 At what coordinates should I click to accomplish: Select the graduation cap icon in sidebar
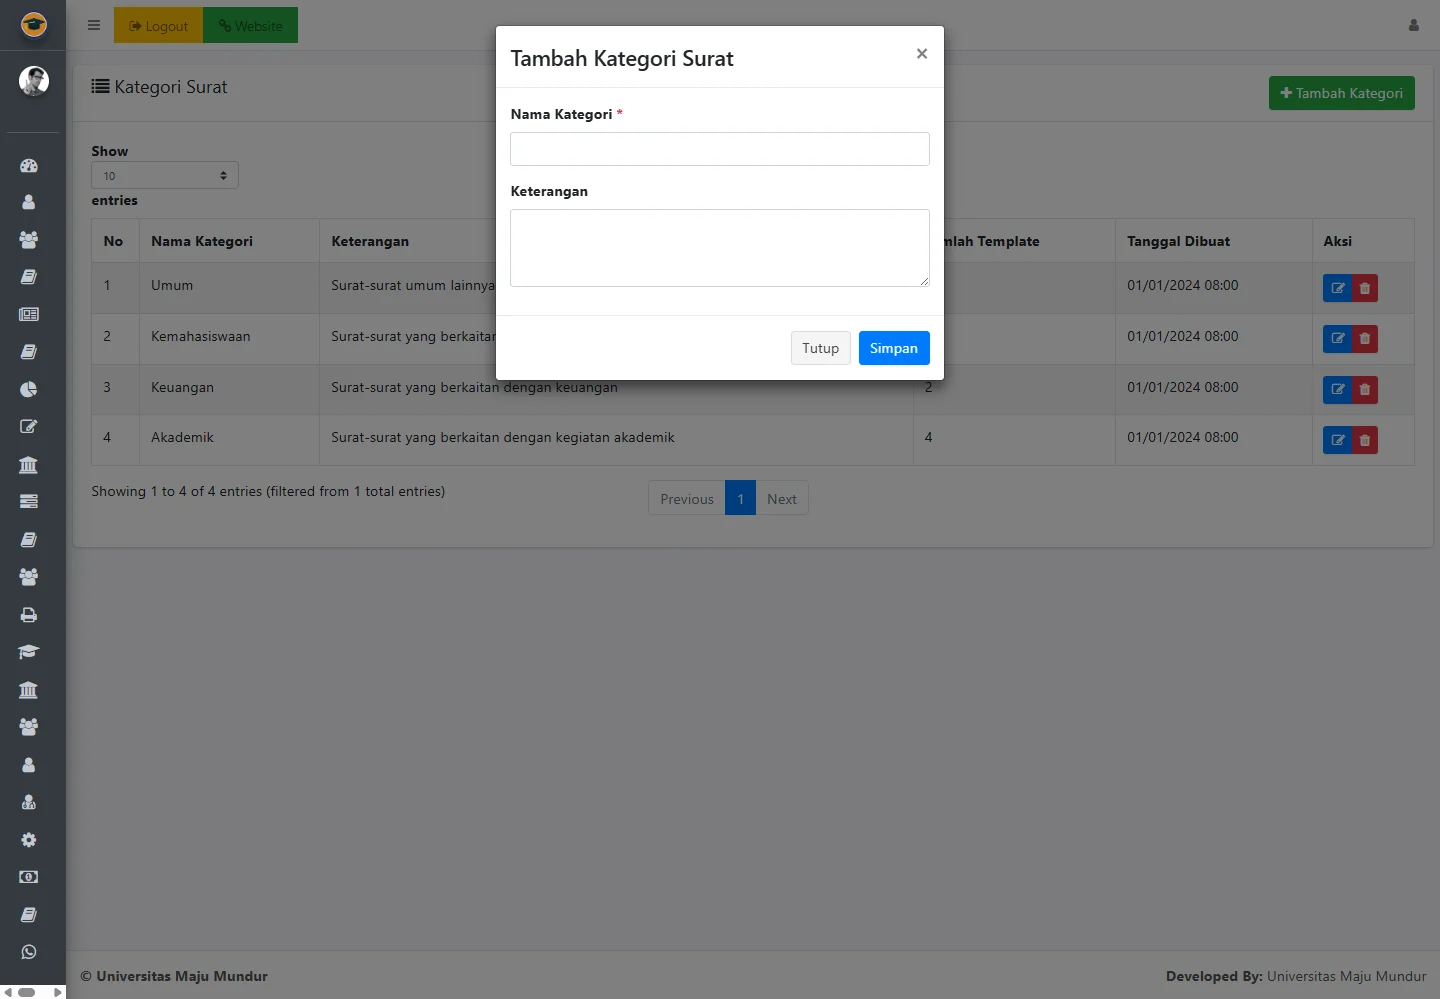click(x=29, y=652)
